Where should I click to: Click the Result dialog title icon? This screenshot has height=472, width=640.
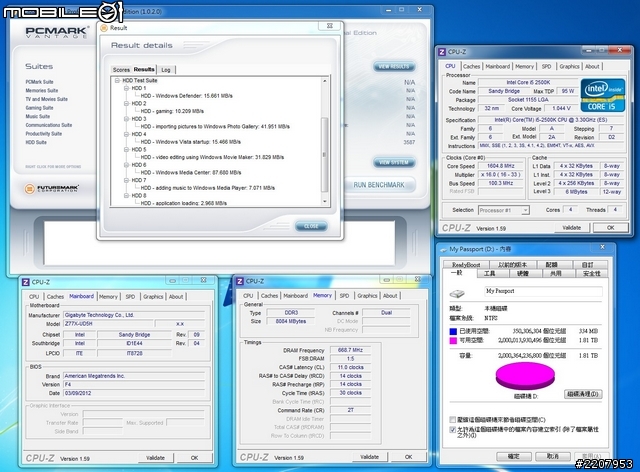coord(104,28)
